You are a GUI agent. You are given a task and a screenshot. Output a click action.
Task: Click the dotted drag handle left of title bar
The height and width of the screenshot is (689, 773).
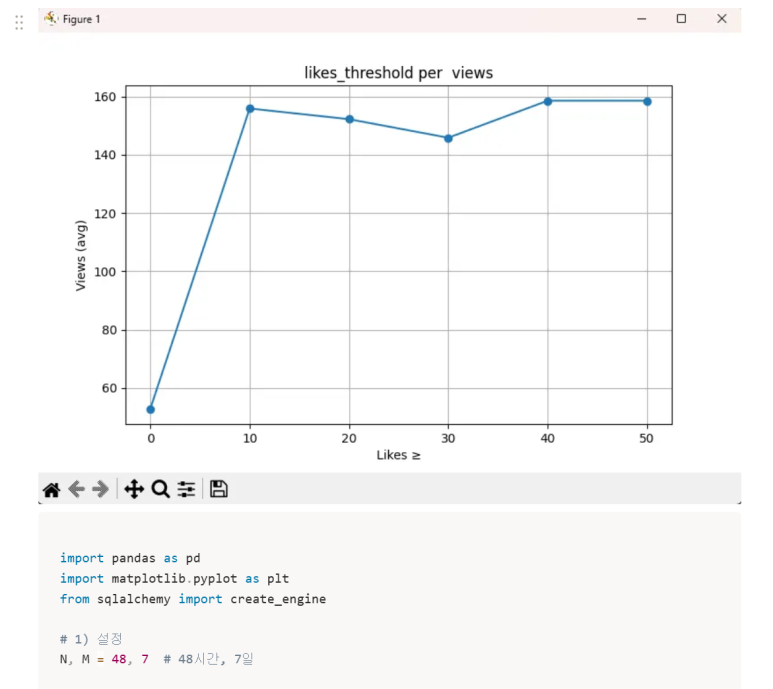point(19,21)
